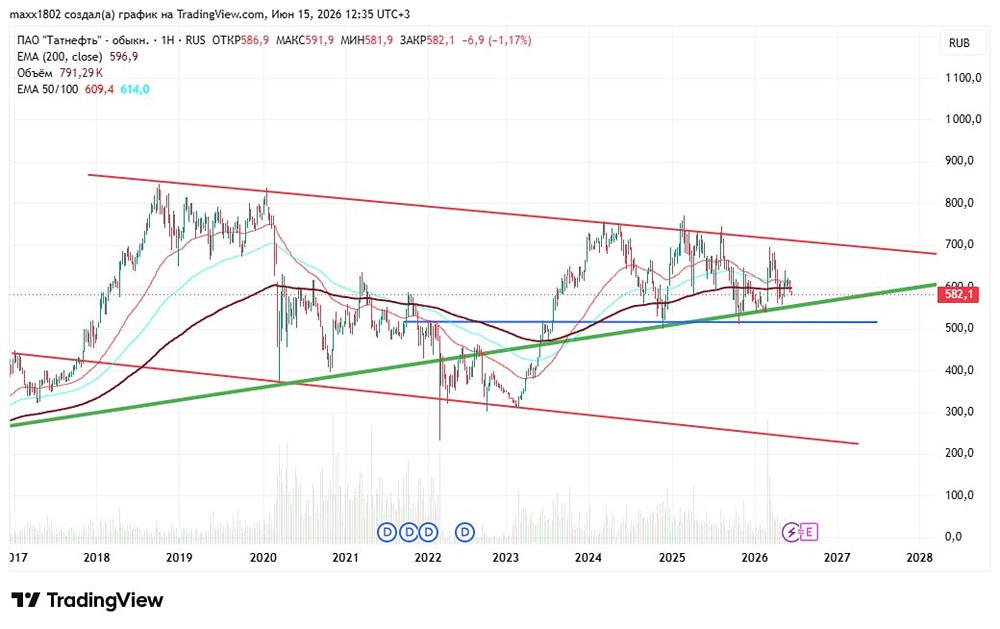Image resolution: width=1000 pixels, height=629 pixels.
Task: Click the isolated dividend D marker before 2023
Action: (x=465, y=531)
